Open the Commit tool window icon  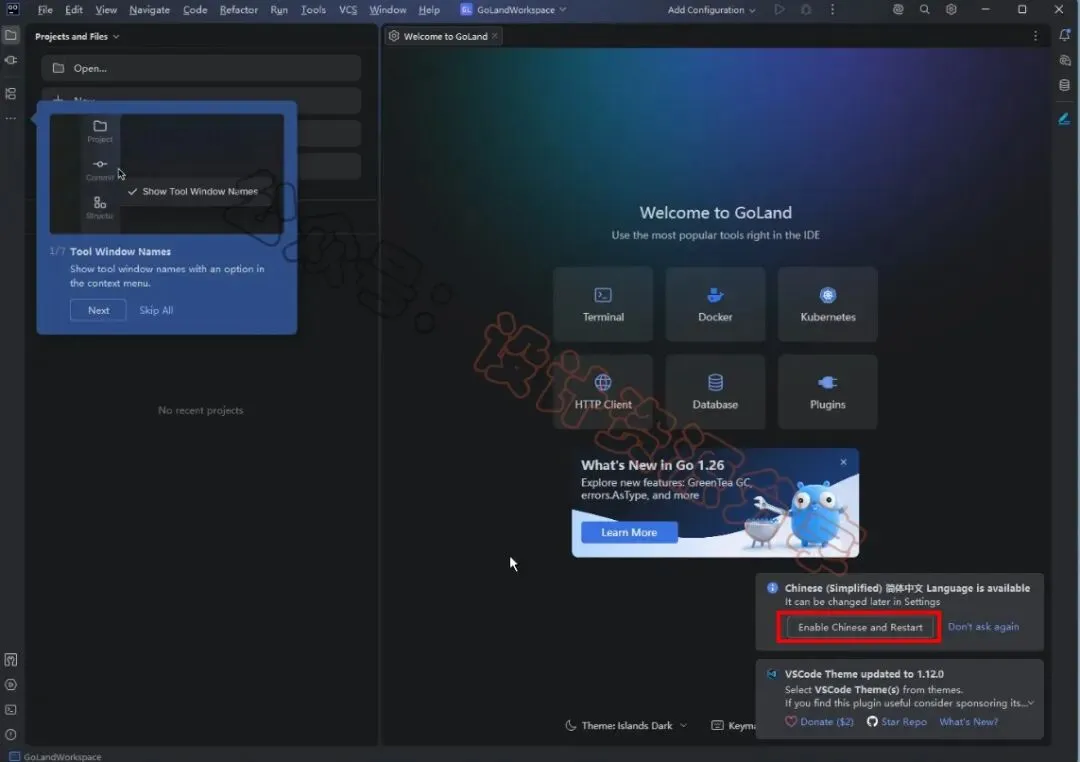click(11, 60)
